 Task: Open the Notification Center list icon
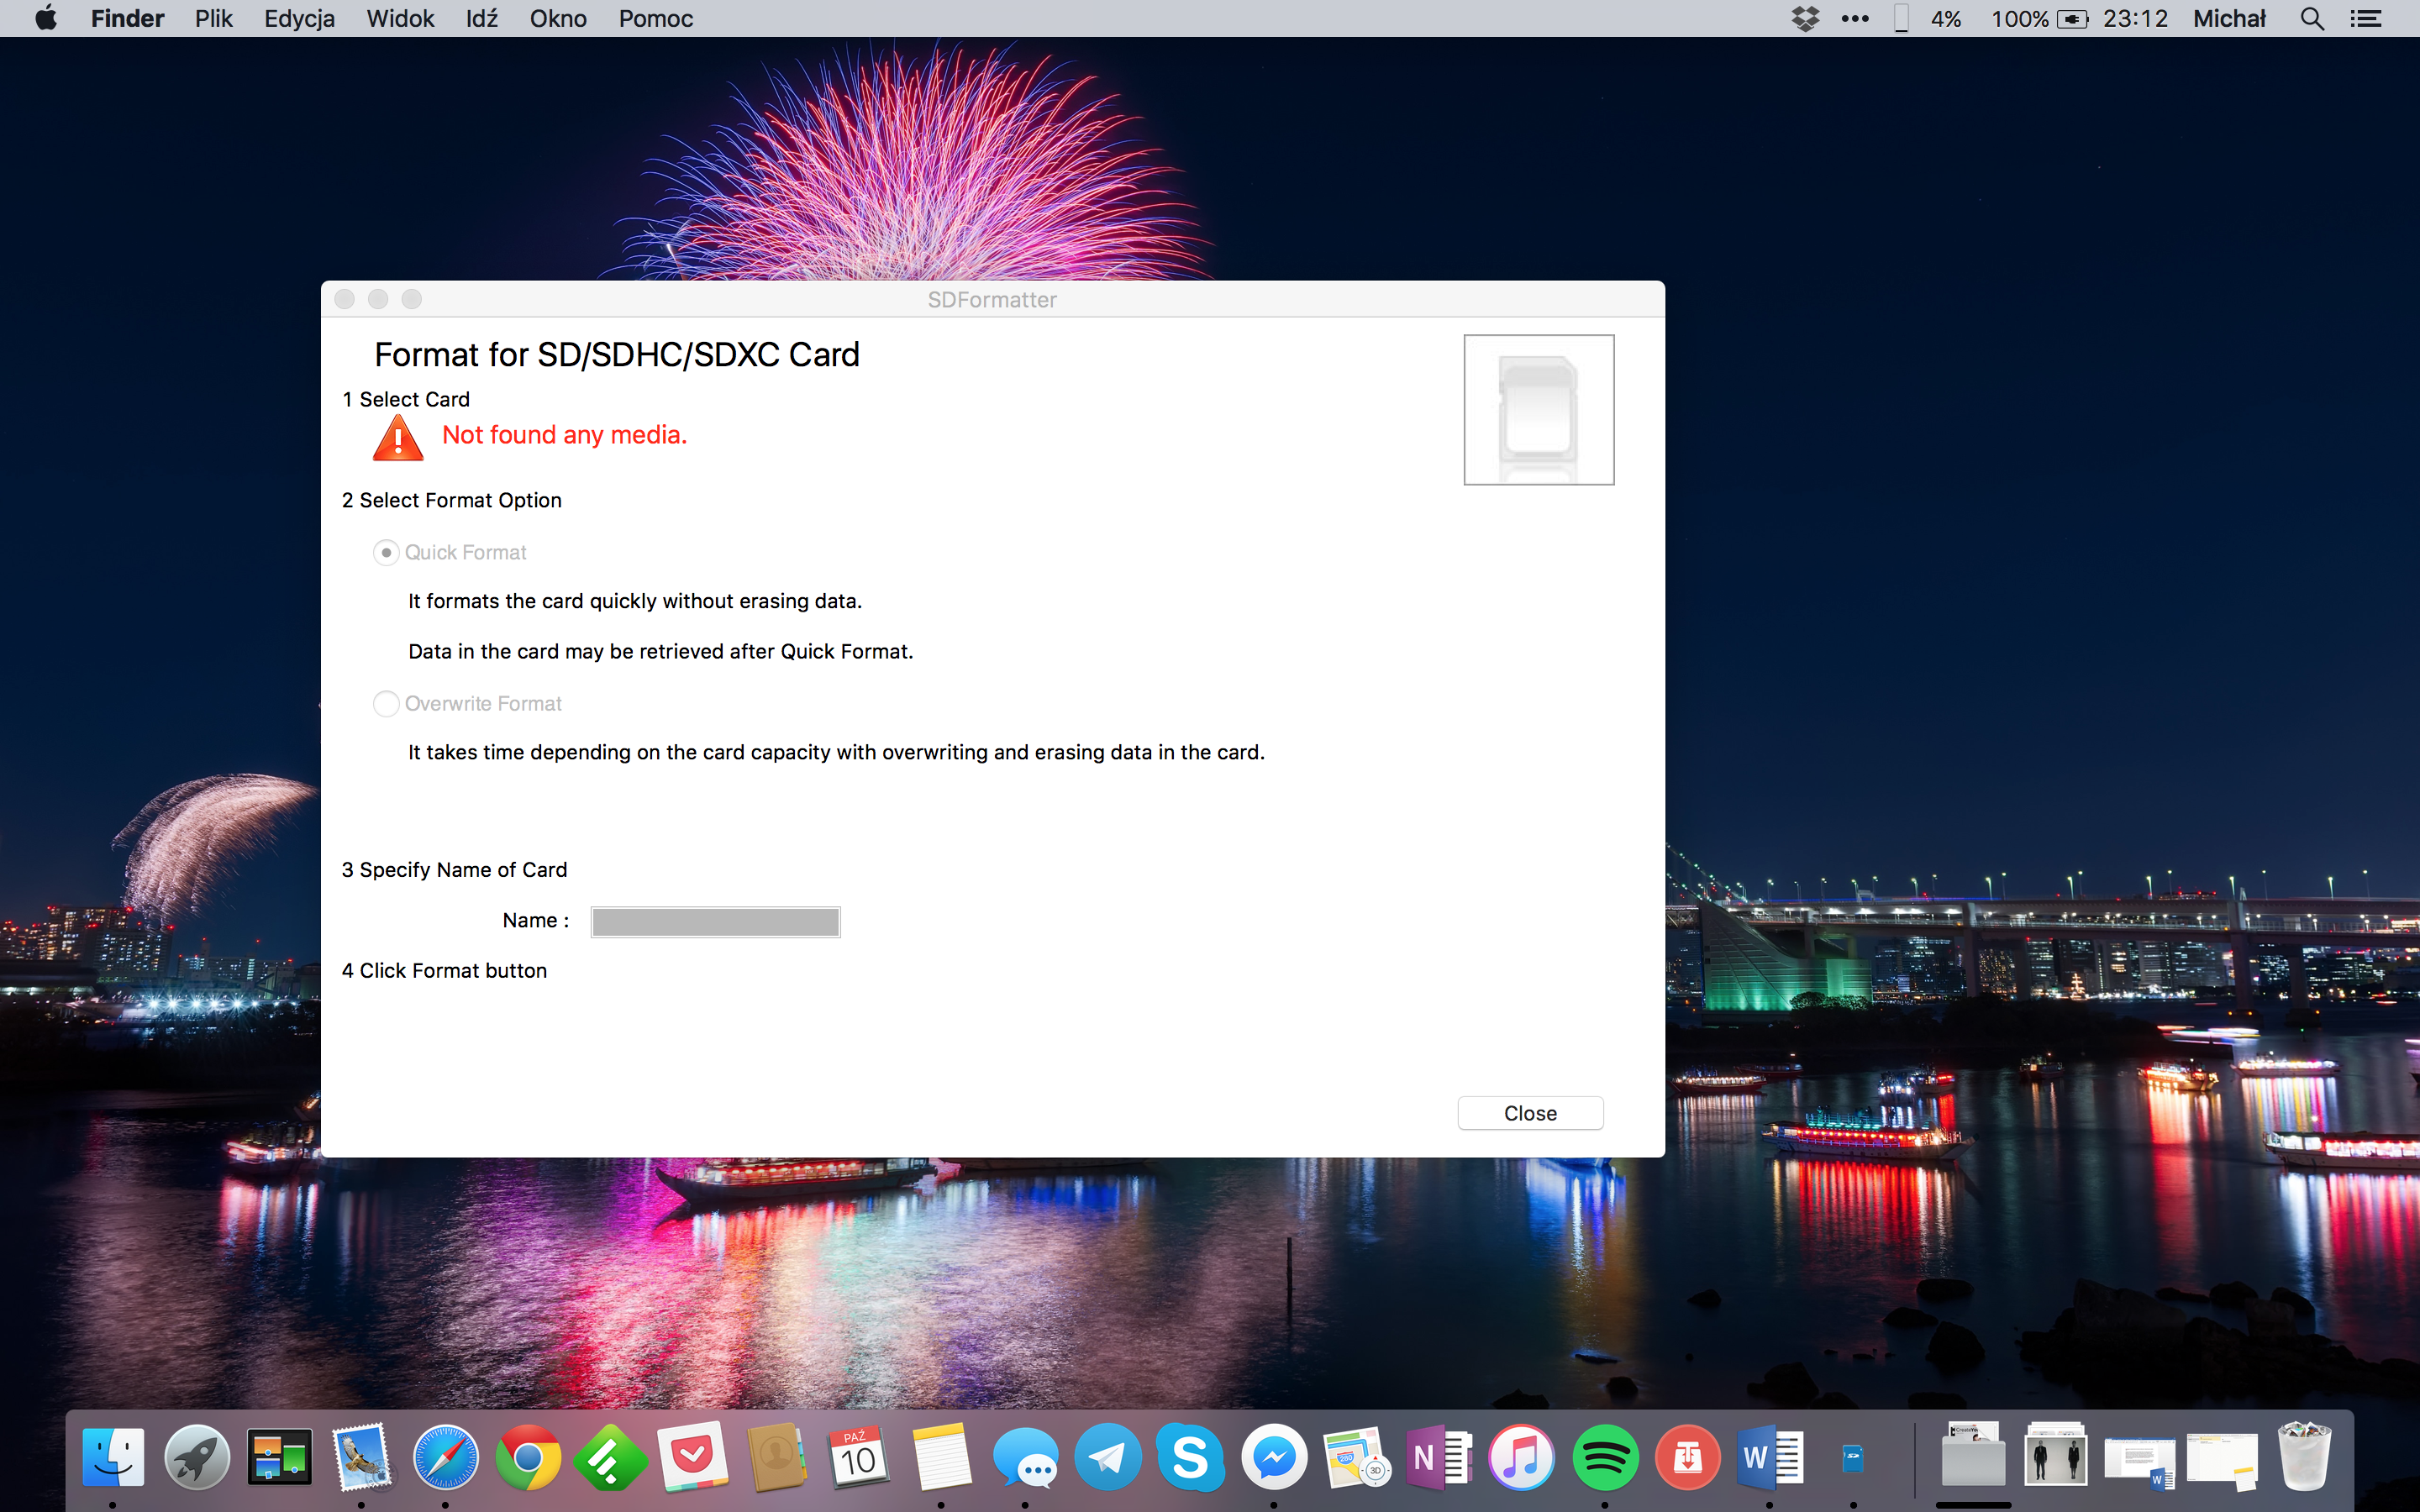2366,18
